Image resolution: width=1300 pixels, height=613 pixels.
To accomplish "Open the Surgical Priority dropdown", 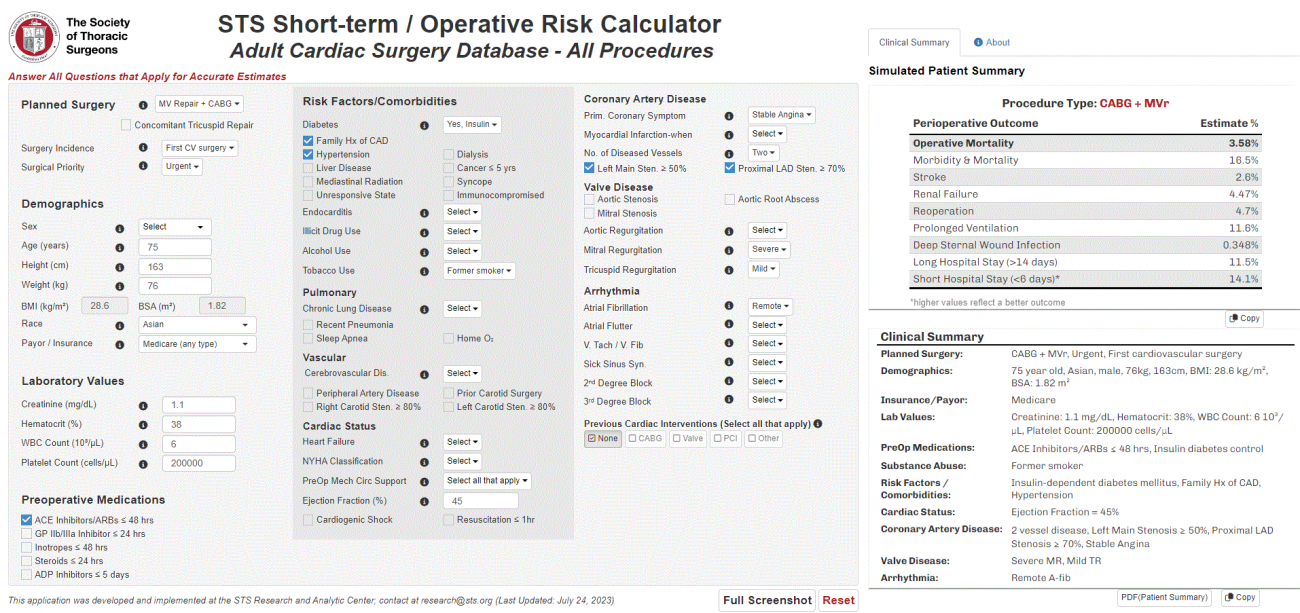I will click(x=182, y=167).
